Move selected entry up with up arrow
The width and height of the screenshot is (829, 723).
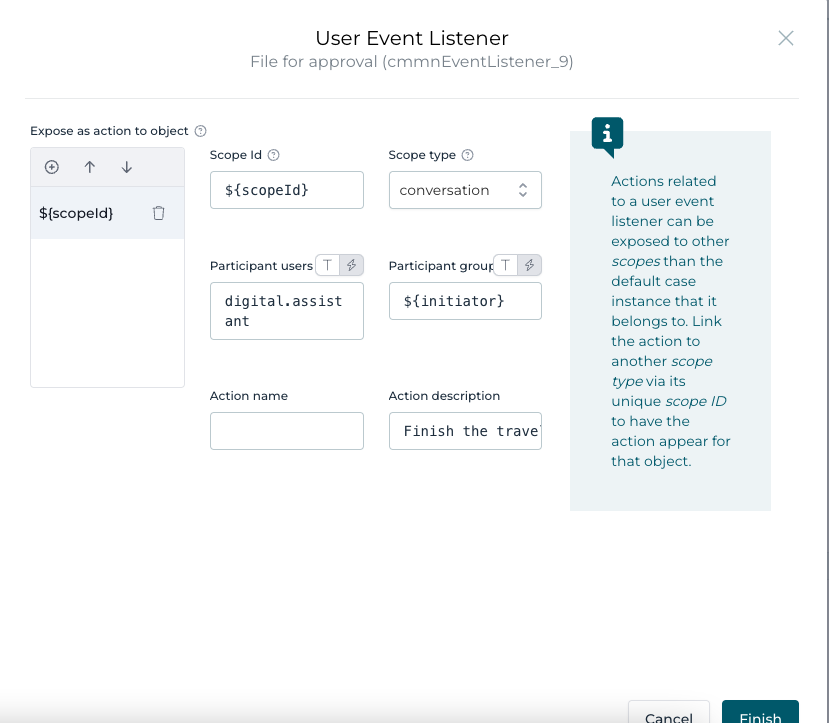click(90, 167)
